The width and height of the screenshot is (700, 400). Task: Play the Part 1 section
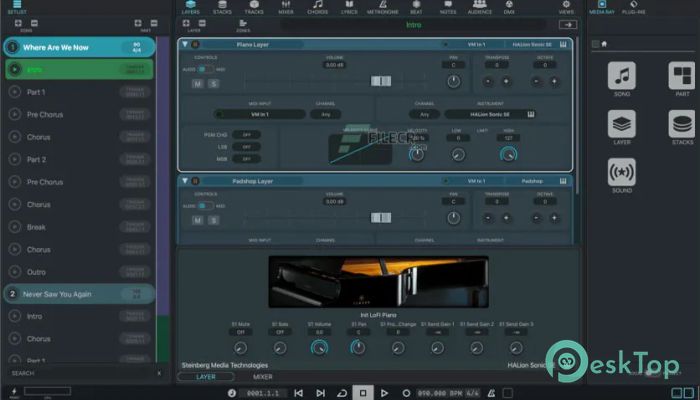15,92
